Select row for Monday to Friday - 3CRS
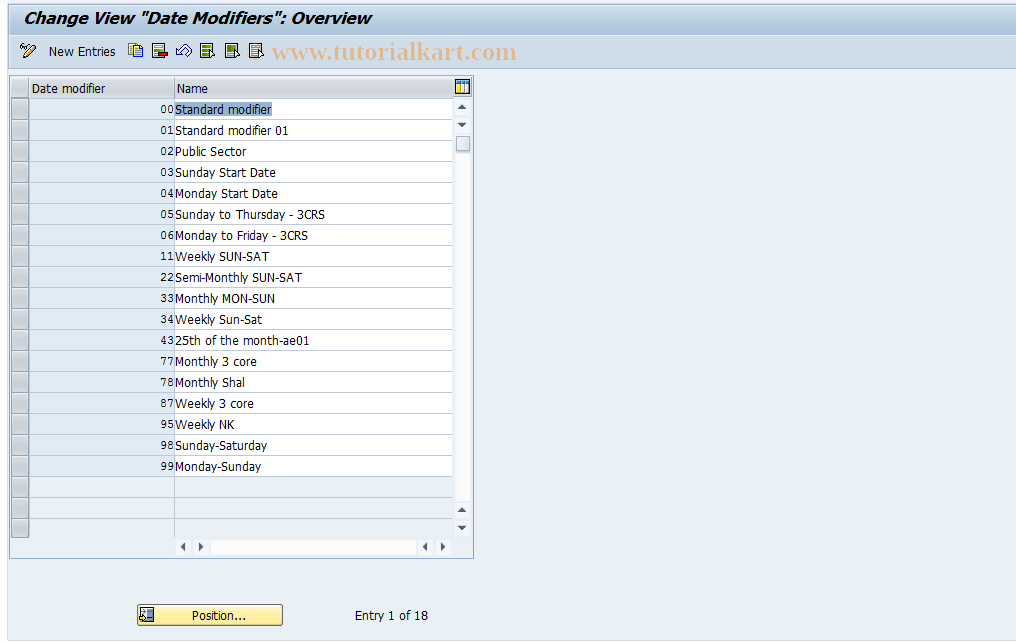1016x642 pixels. 20,235
